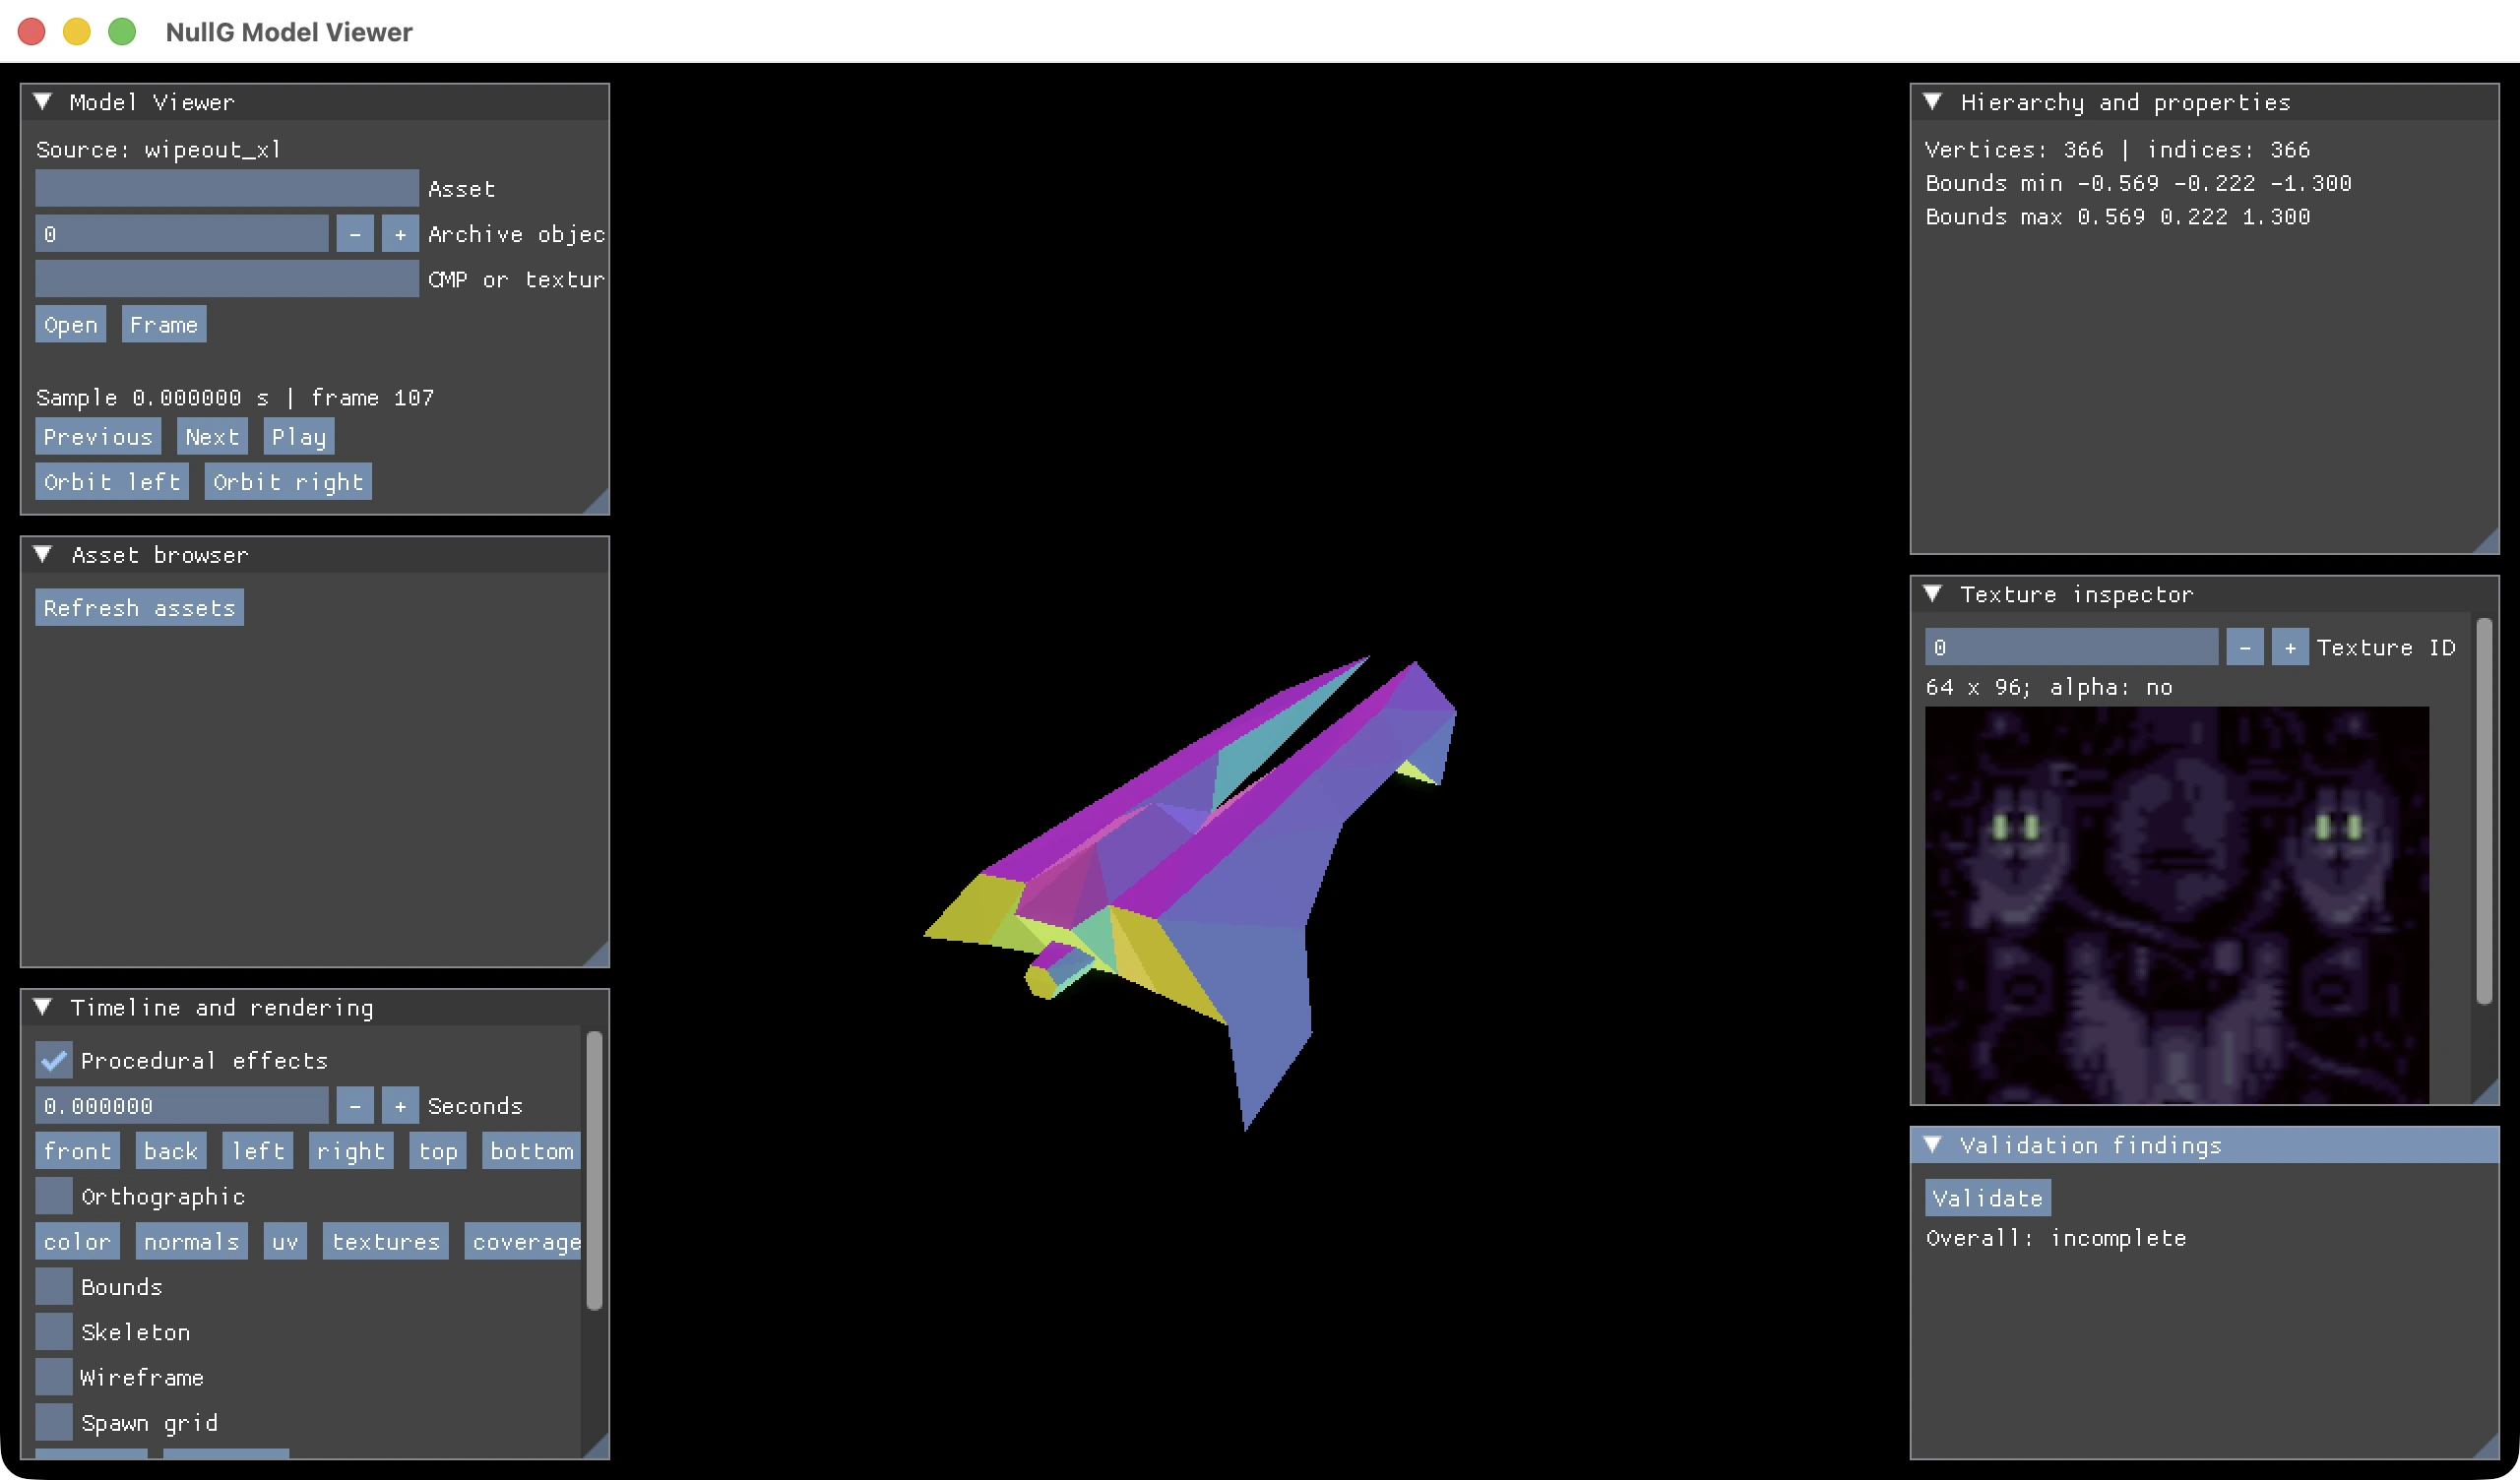Switch to bottom view
The height and width of the screenshot is (1480, 2520).
point(531,1151)
